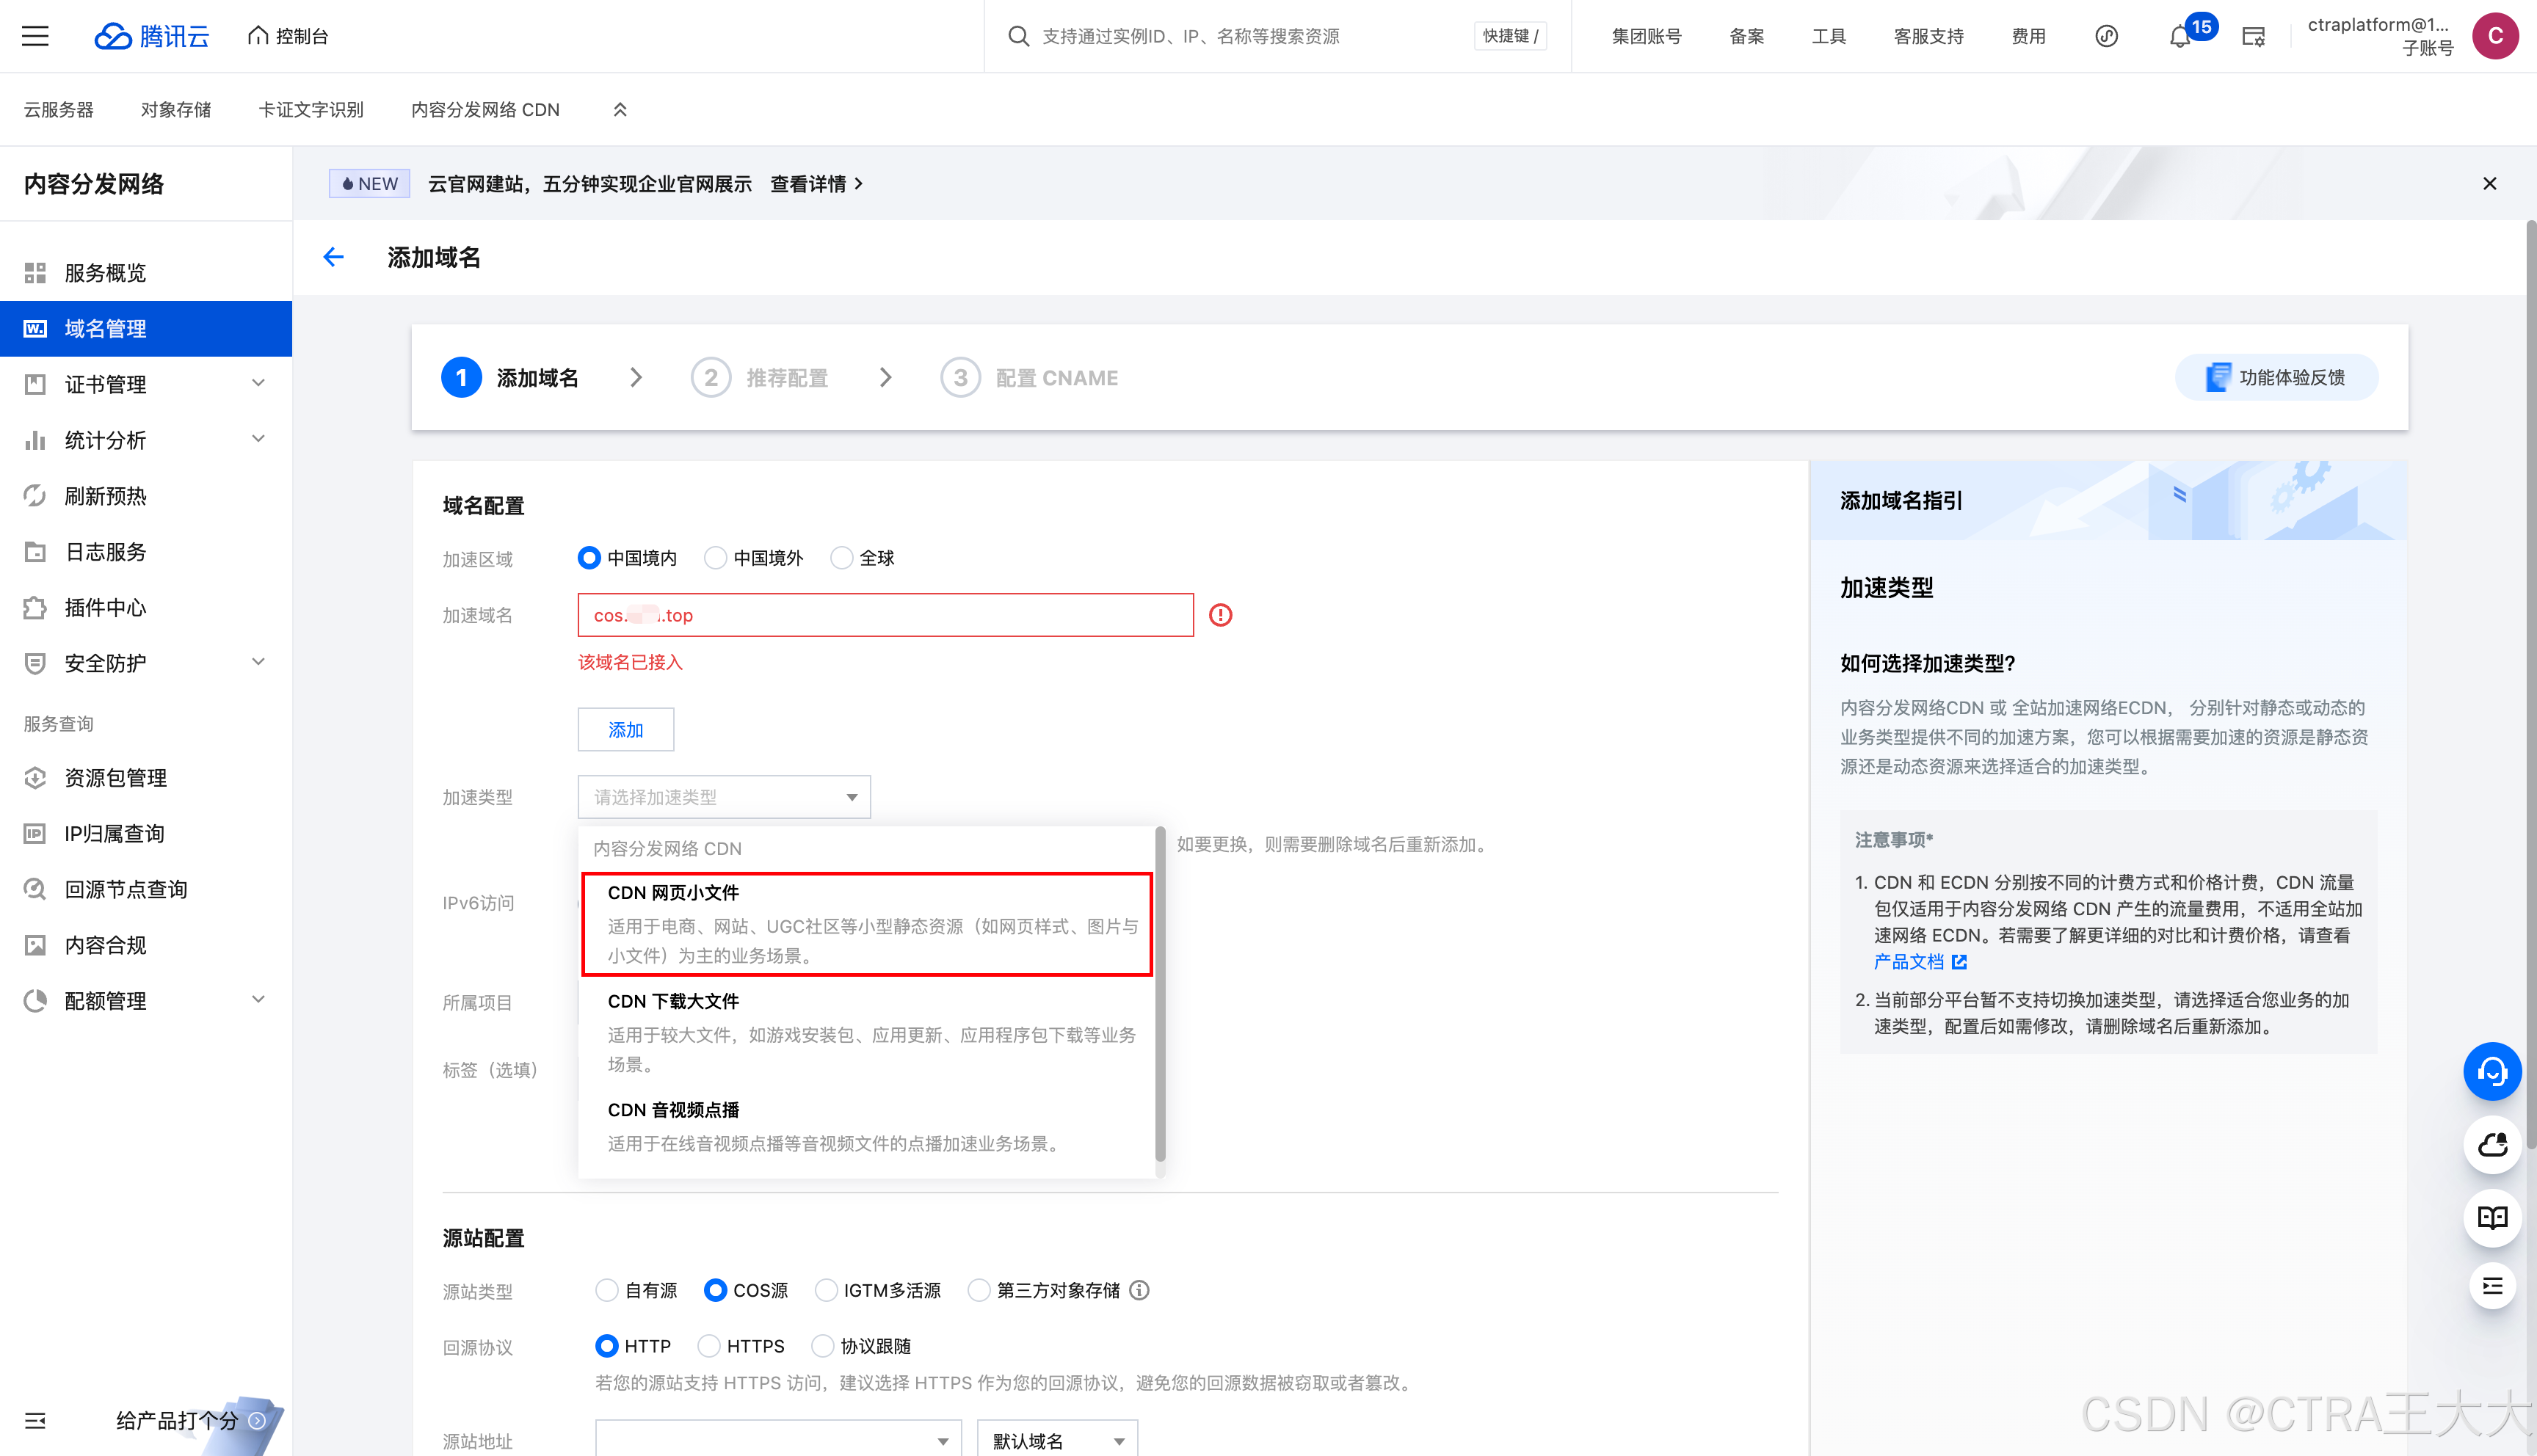Screen dimensions: 2537x1456
Task: Click info icon next to 第三方对象存储
Action: coord(1139,1290)
